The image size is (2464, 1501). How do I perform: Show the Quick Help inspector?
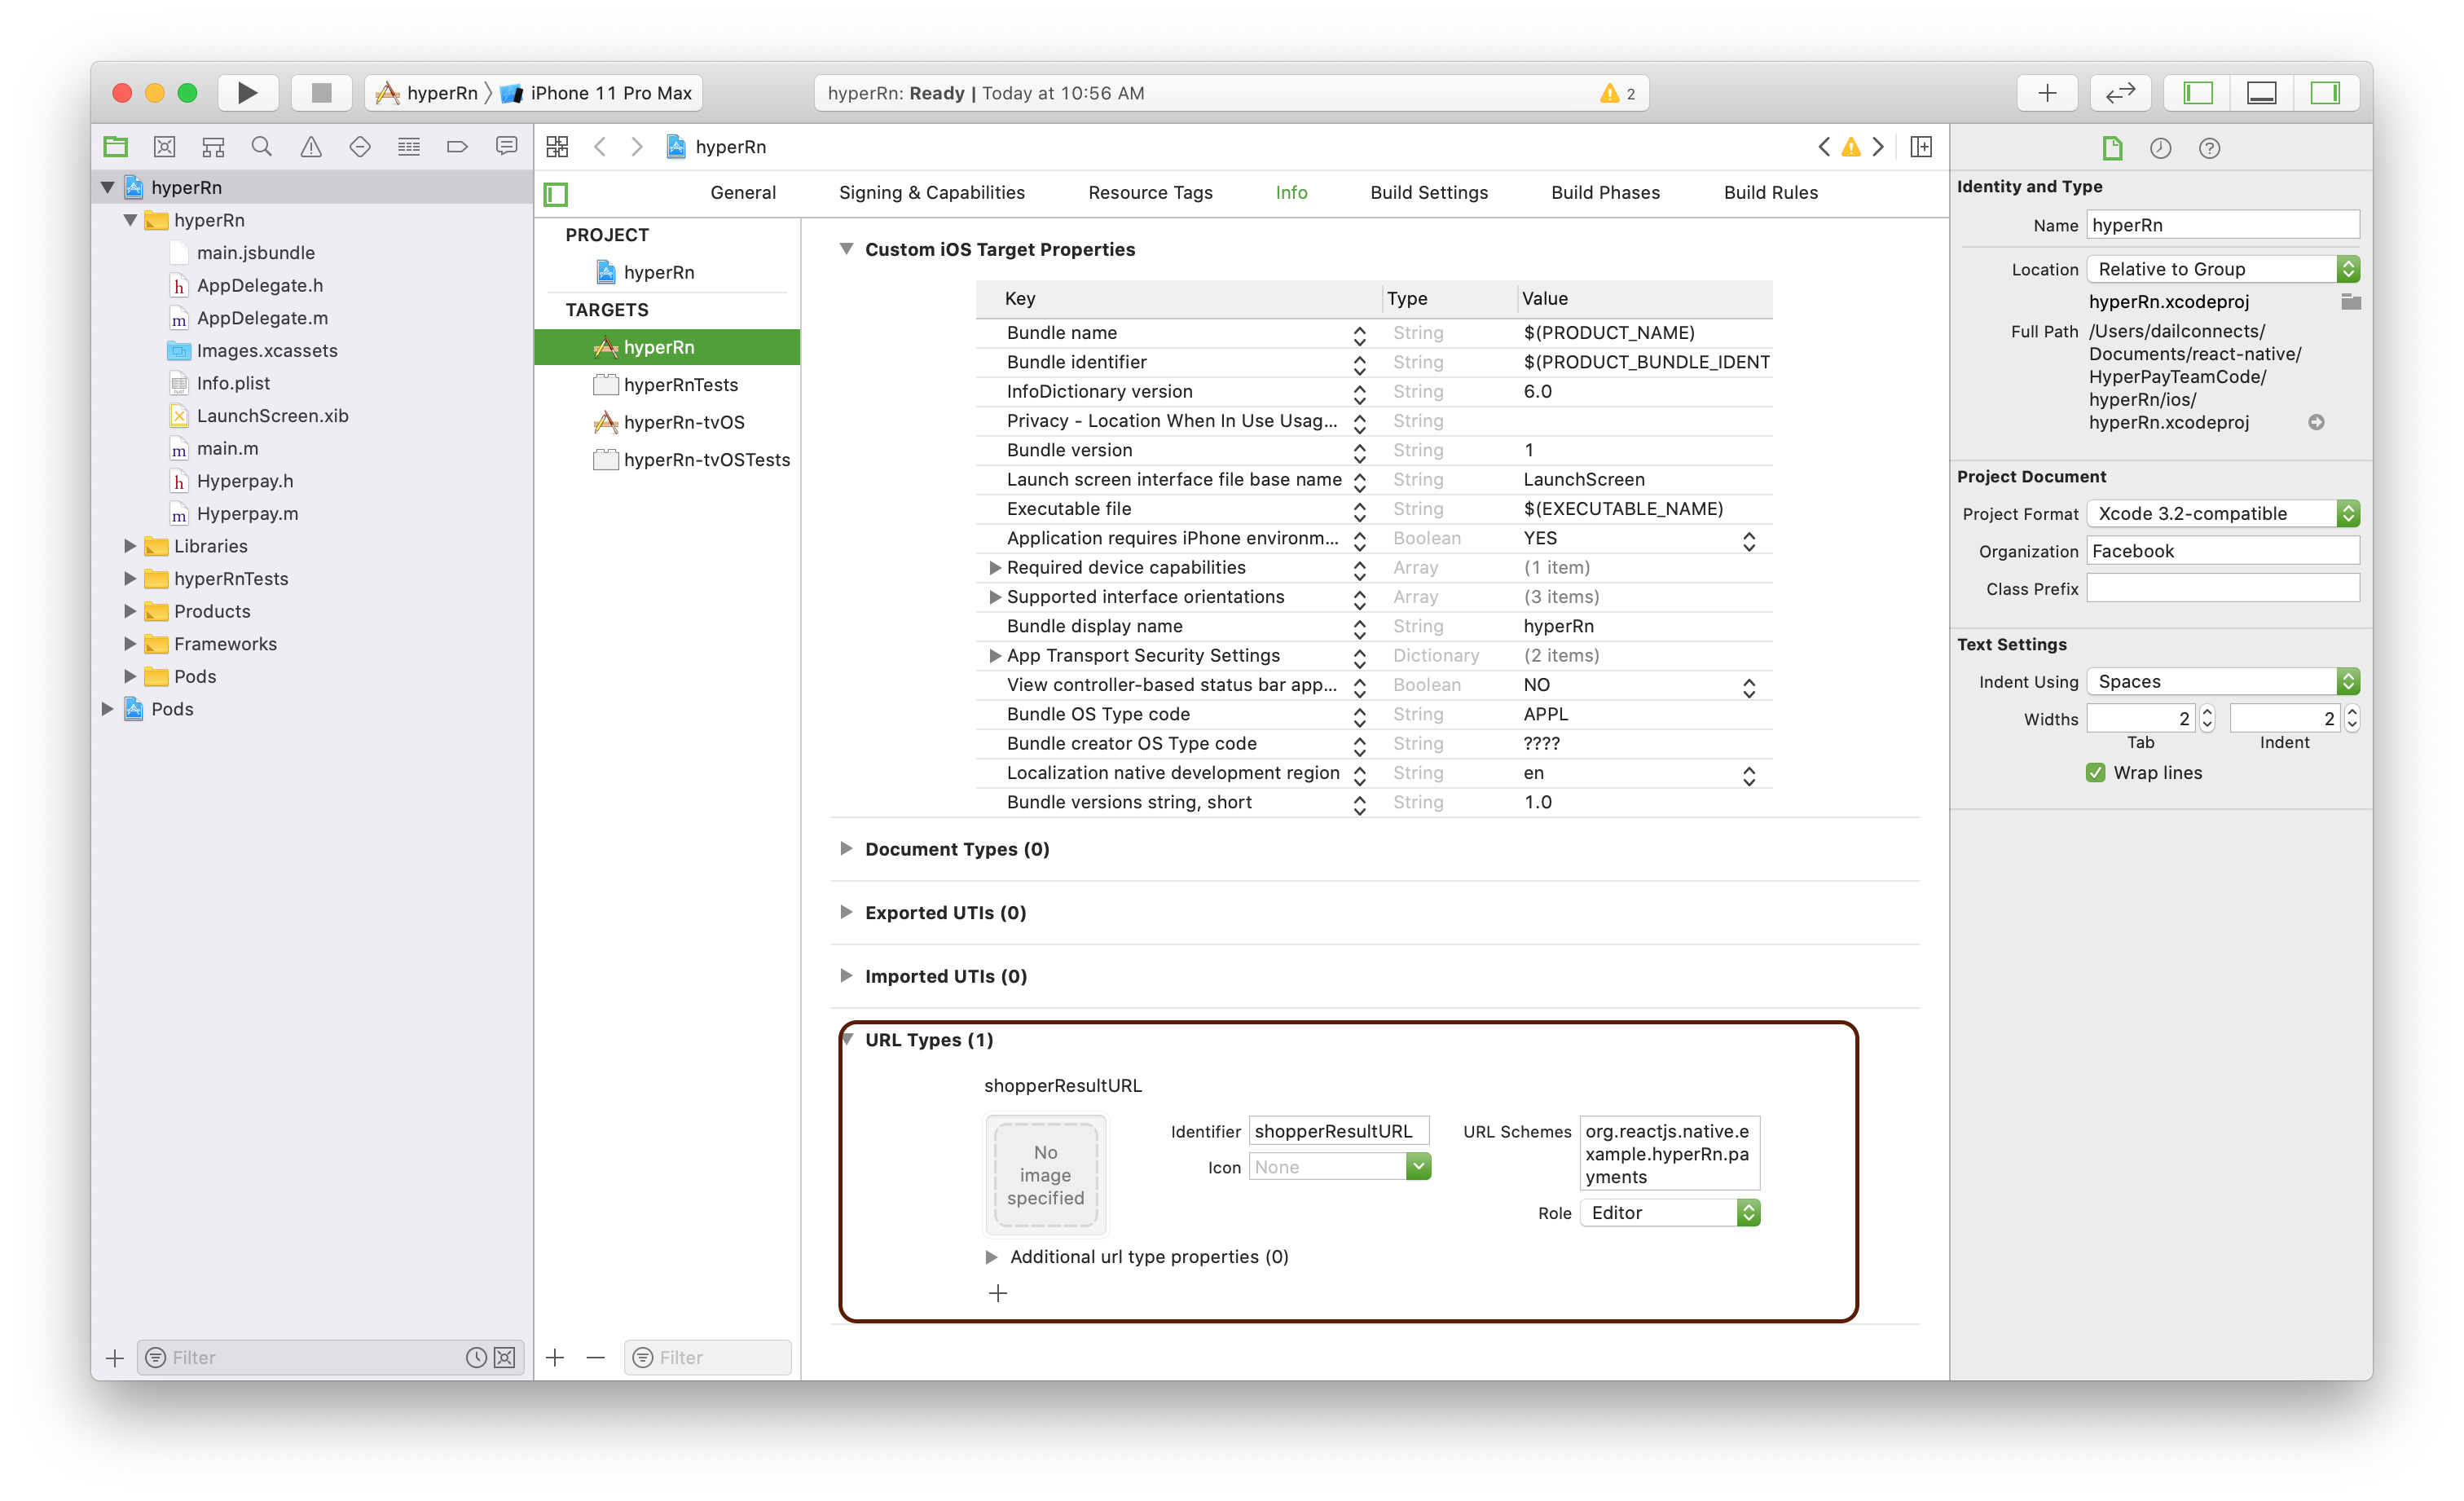coord(2209,148)
